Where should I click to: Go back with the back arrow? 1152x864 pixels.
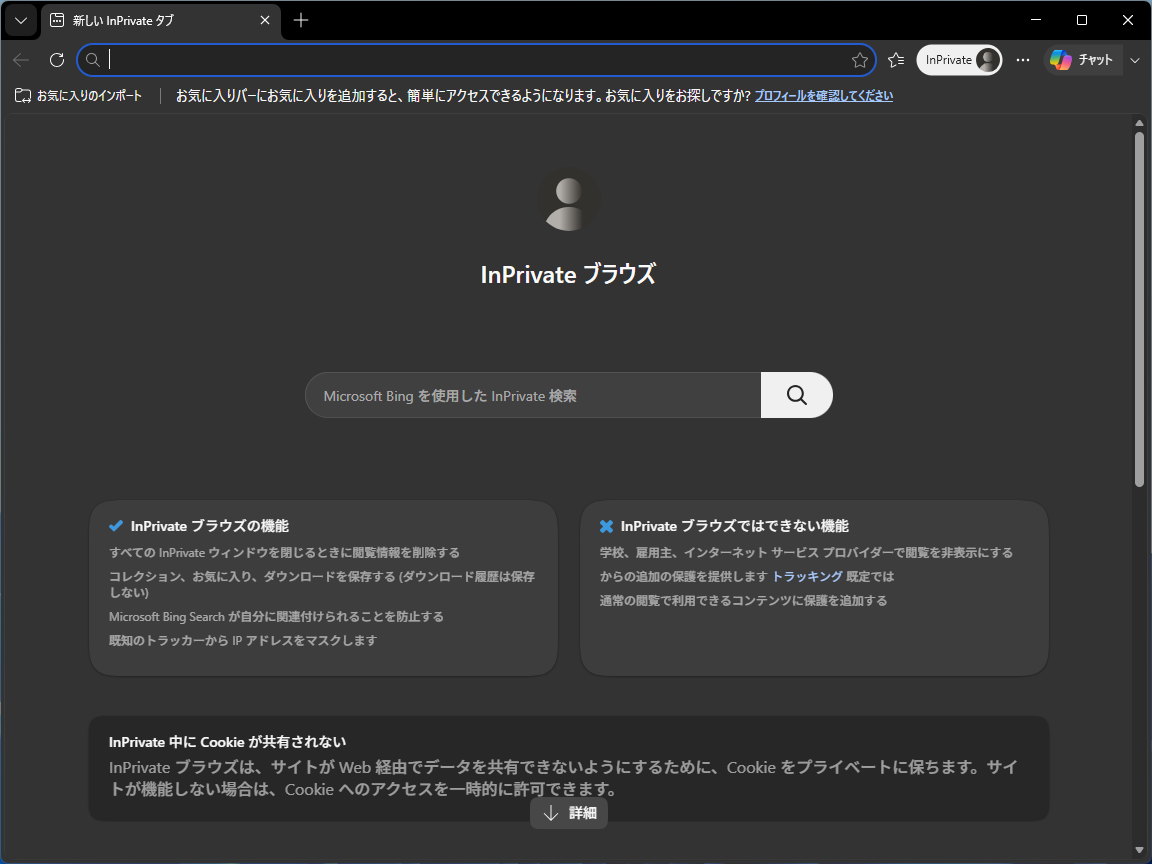21,60
